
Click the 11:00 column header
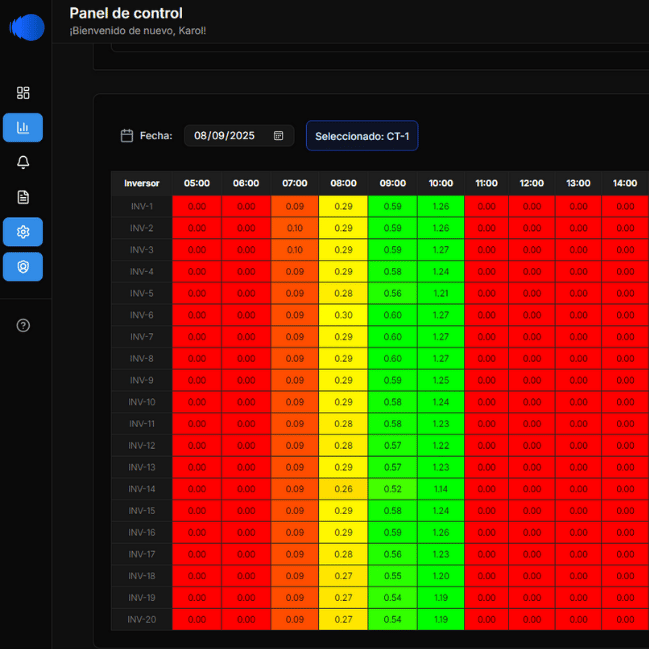[487, 183]
